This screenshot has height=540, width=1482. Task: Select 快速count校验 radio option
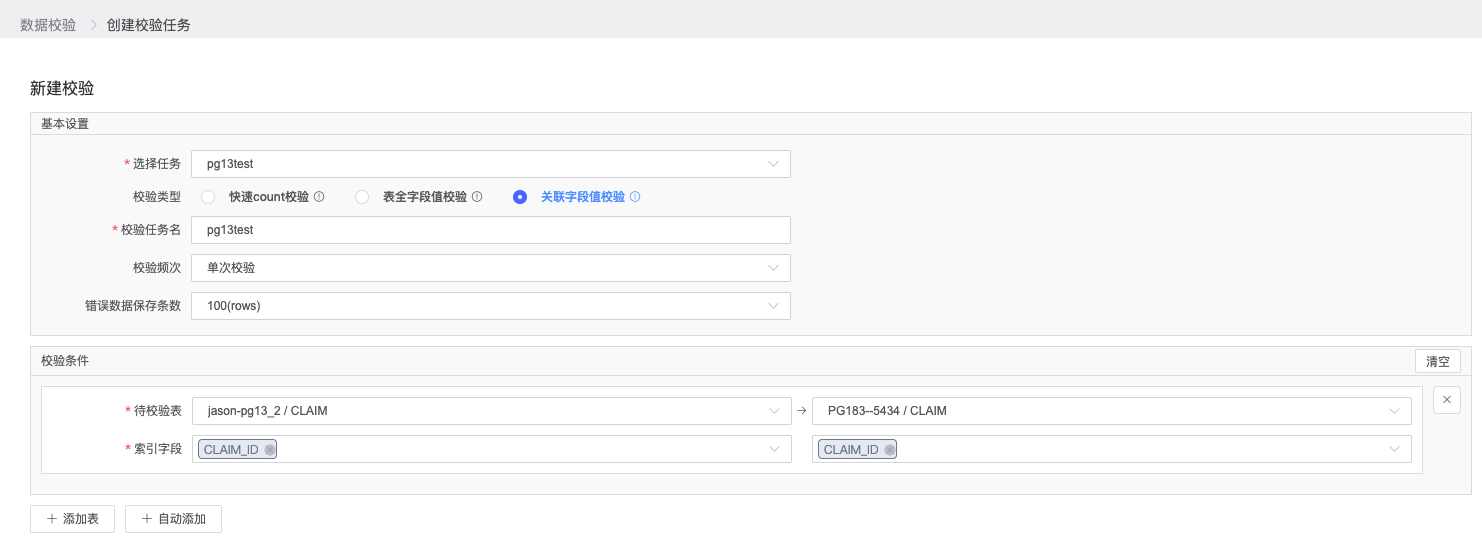208,197
